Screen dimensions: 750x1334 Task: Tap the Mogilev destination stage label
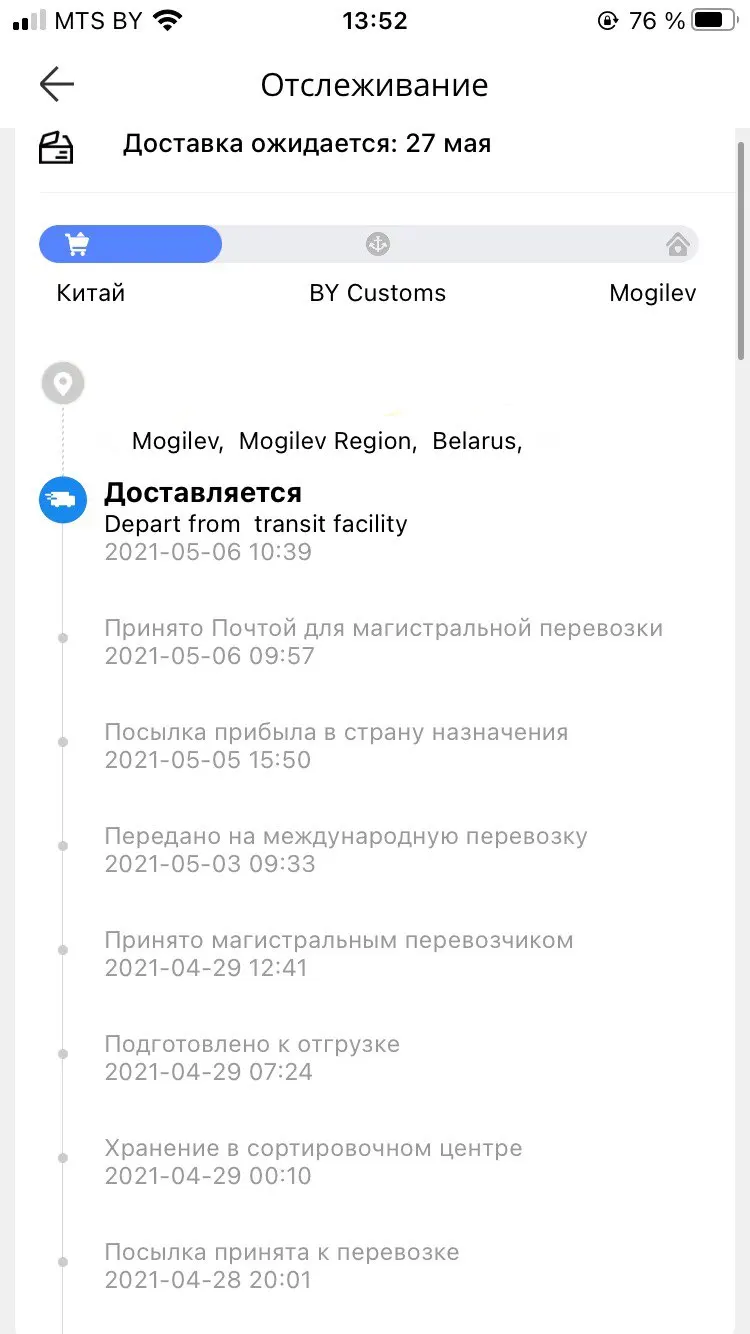point(652,293)
